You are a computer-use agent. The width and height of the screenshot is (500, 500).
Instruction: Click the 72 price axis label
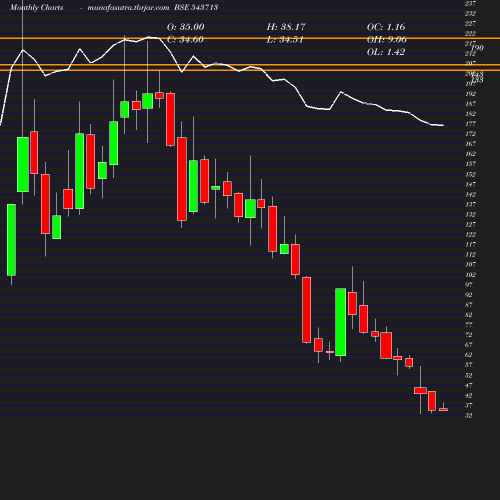(469, 335)
